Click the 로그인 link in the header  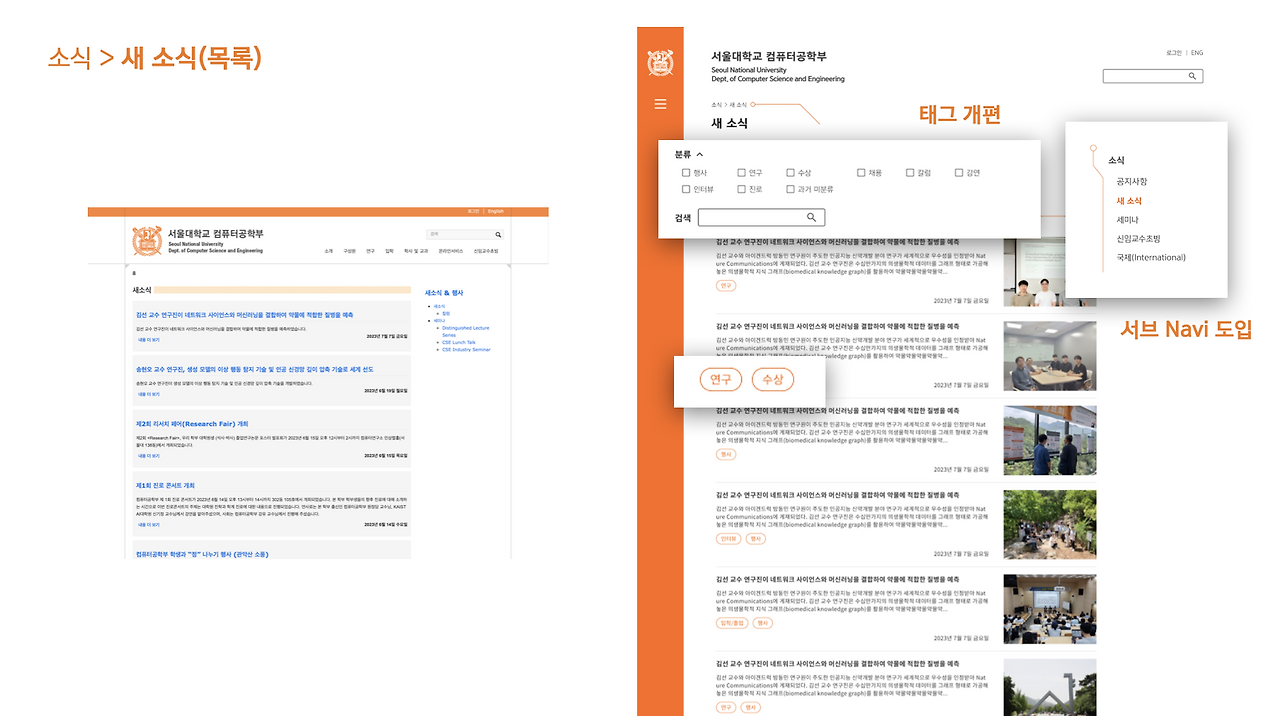tap(1172, 52)
